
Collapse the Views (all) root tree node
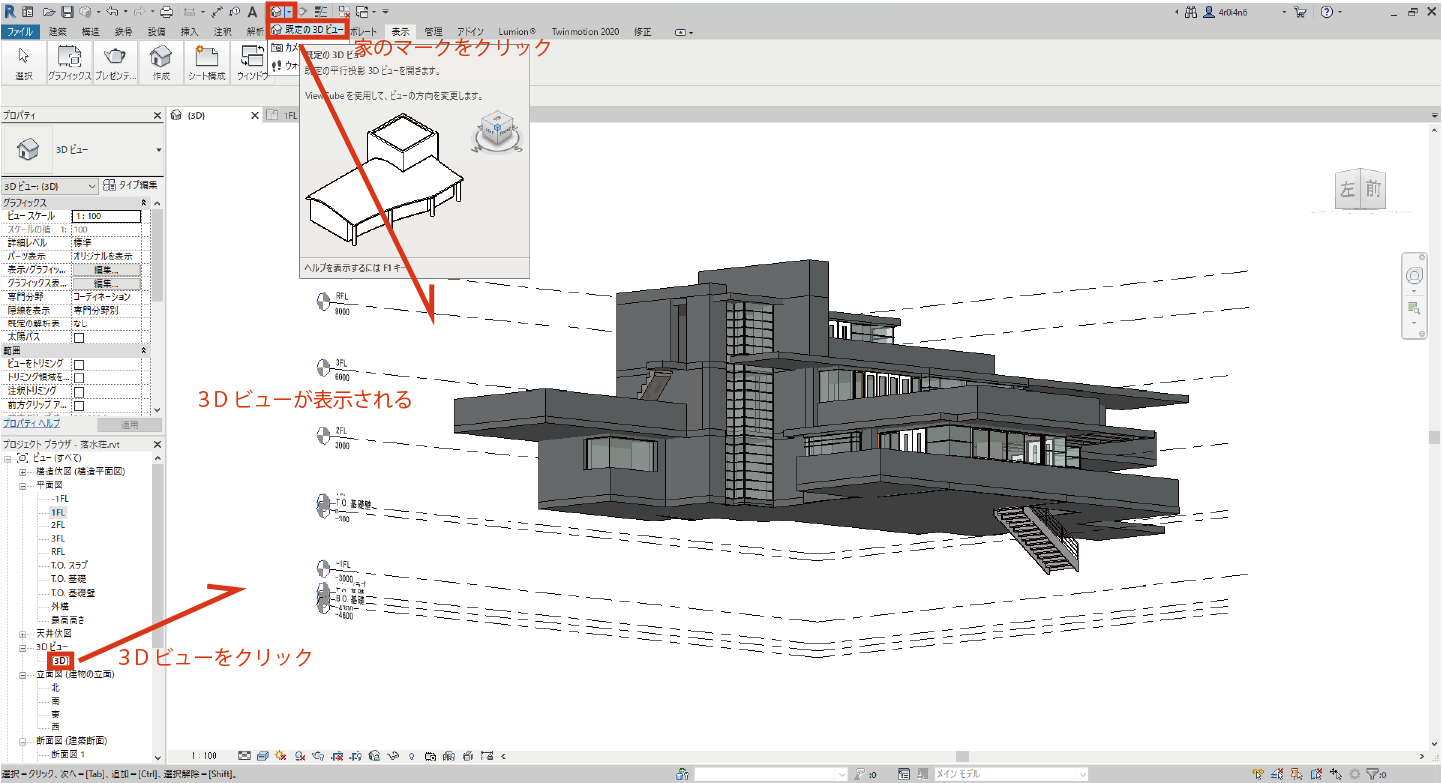(x=9, y=457)
